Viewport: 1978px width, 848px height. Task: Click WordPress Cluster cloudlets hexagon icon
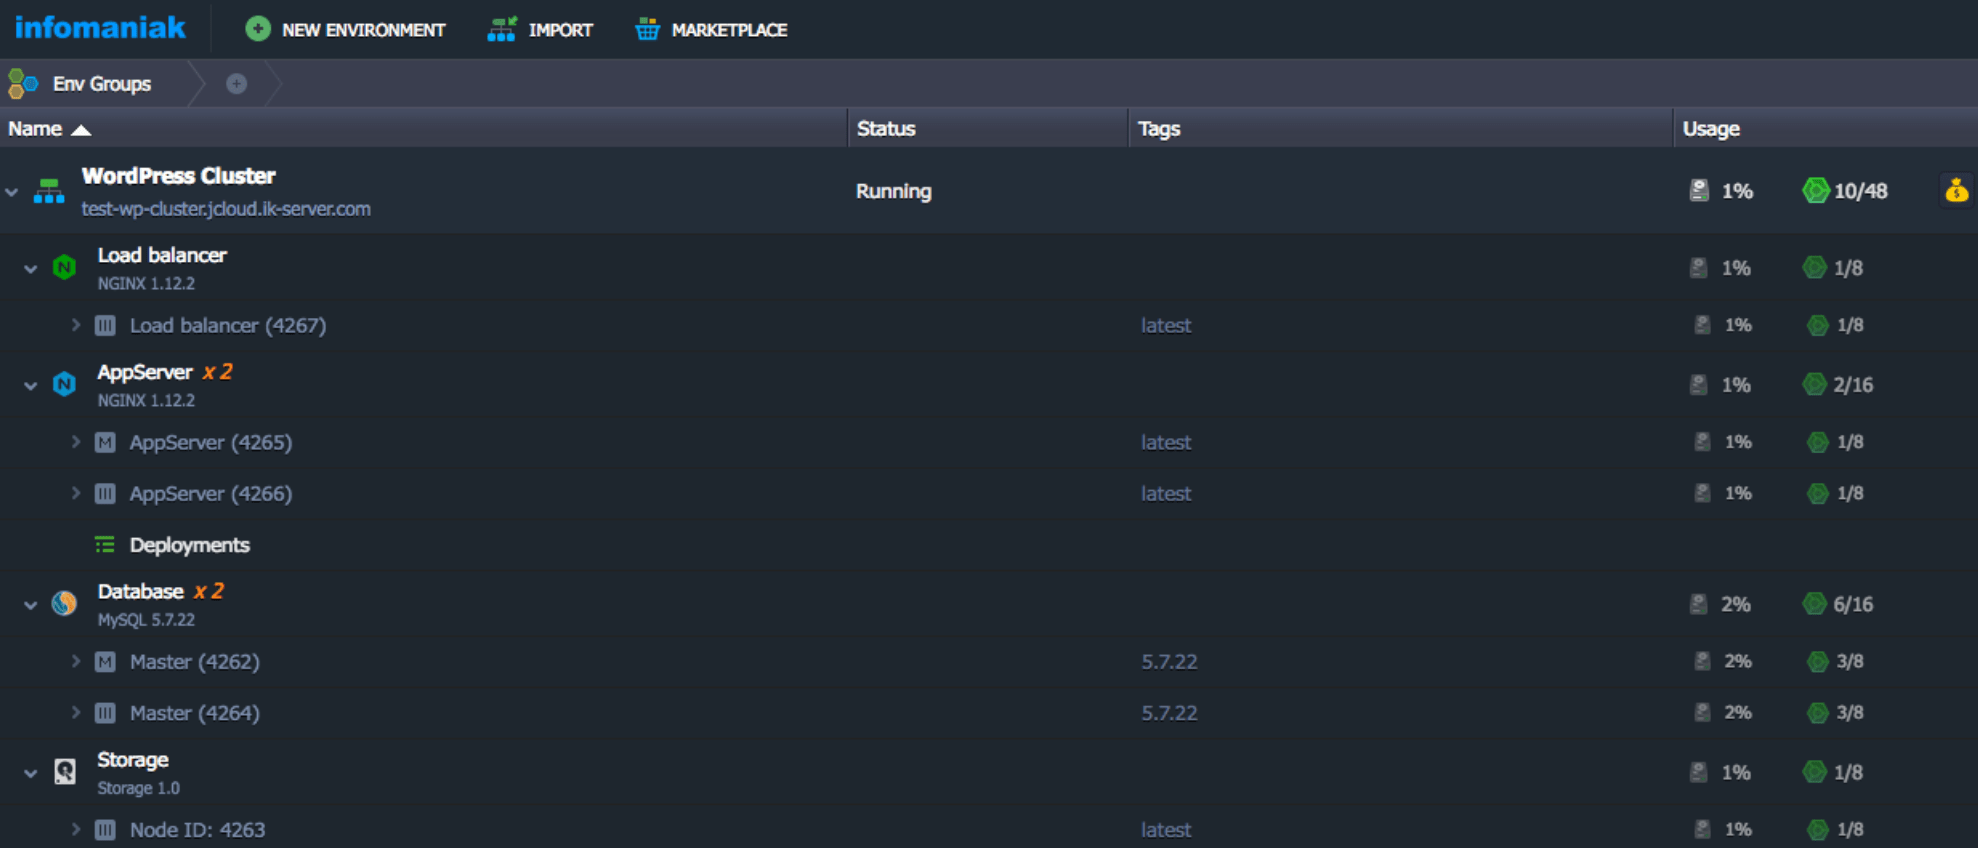1815,190
